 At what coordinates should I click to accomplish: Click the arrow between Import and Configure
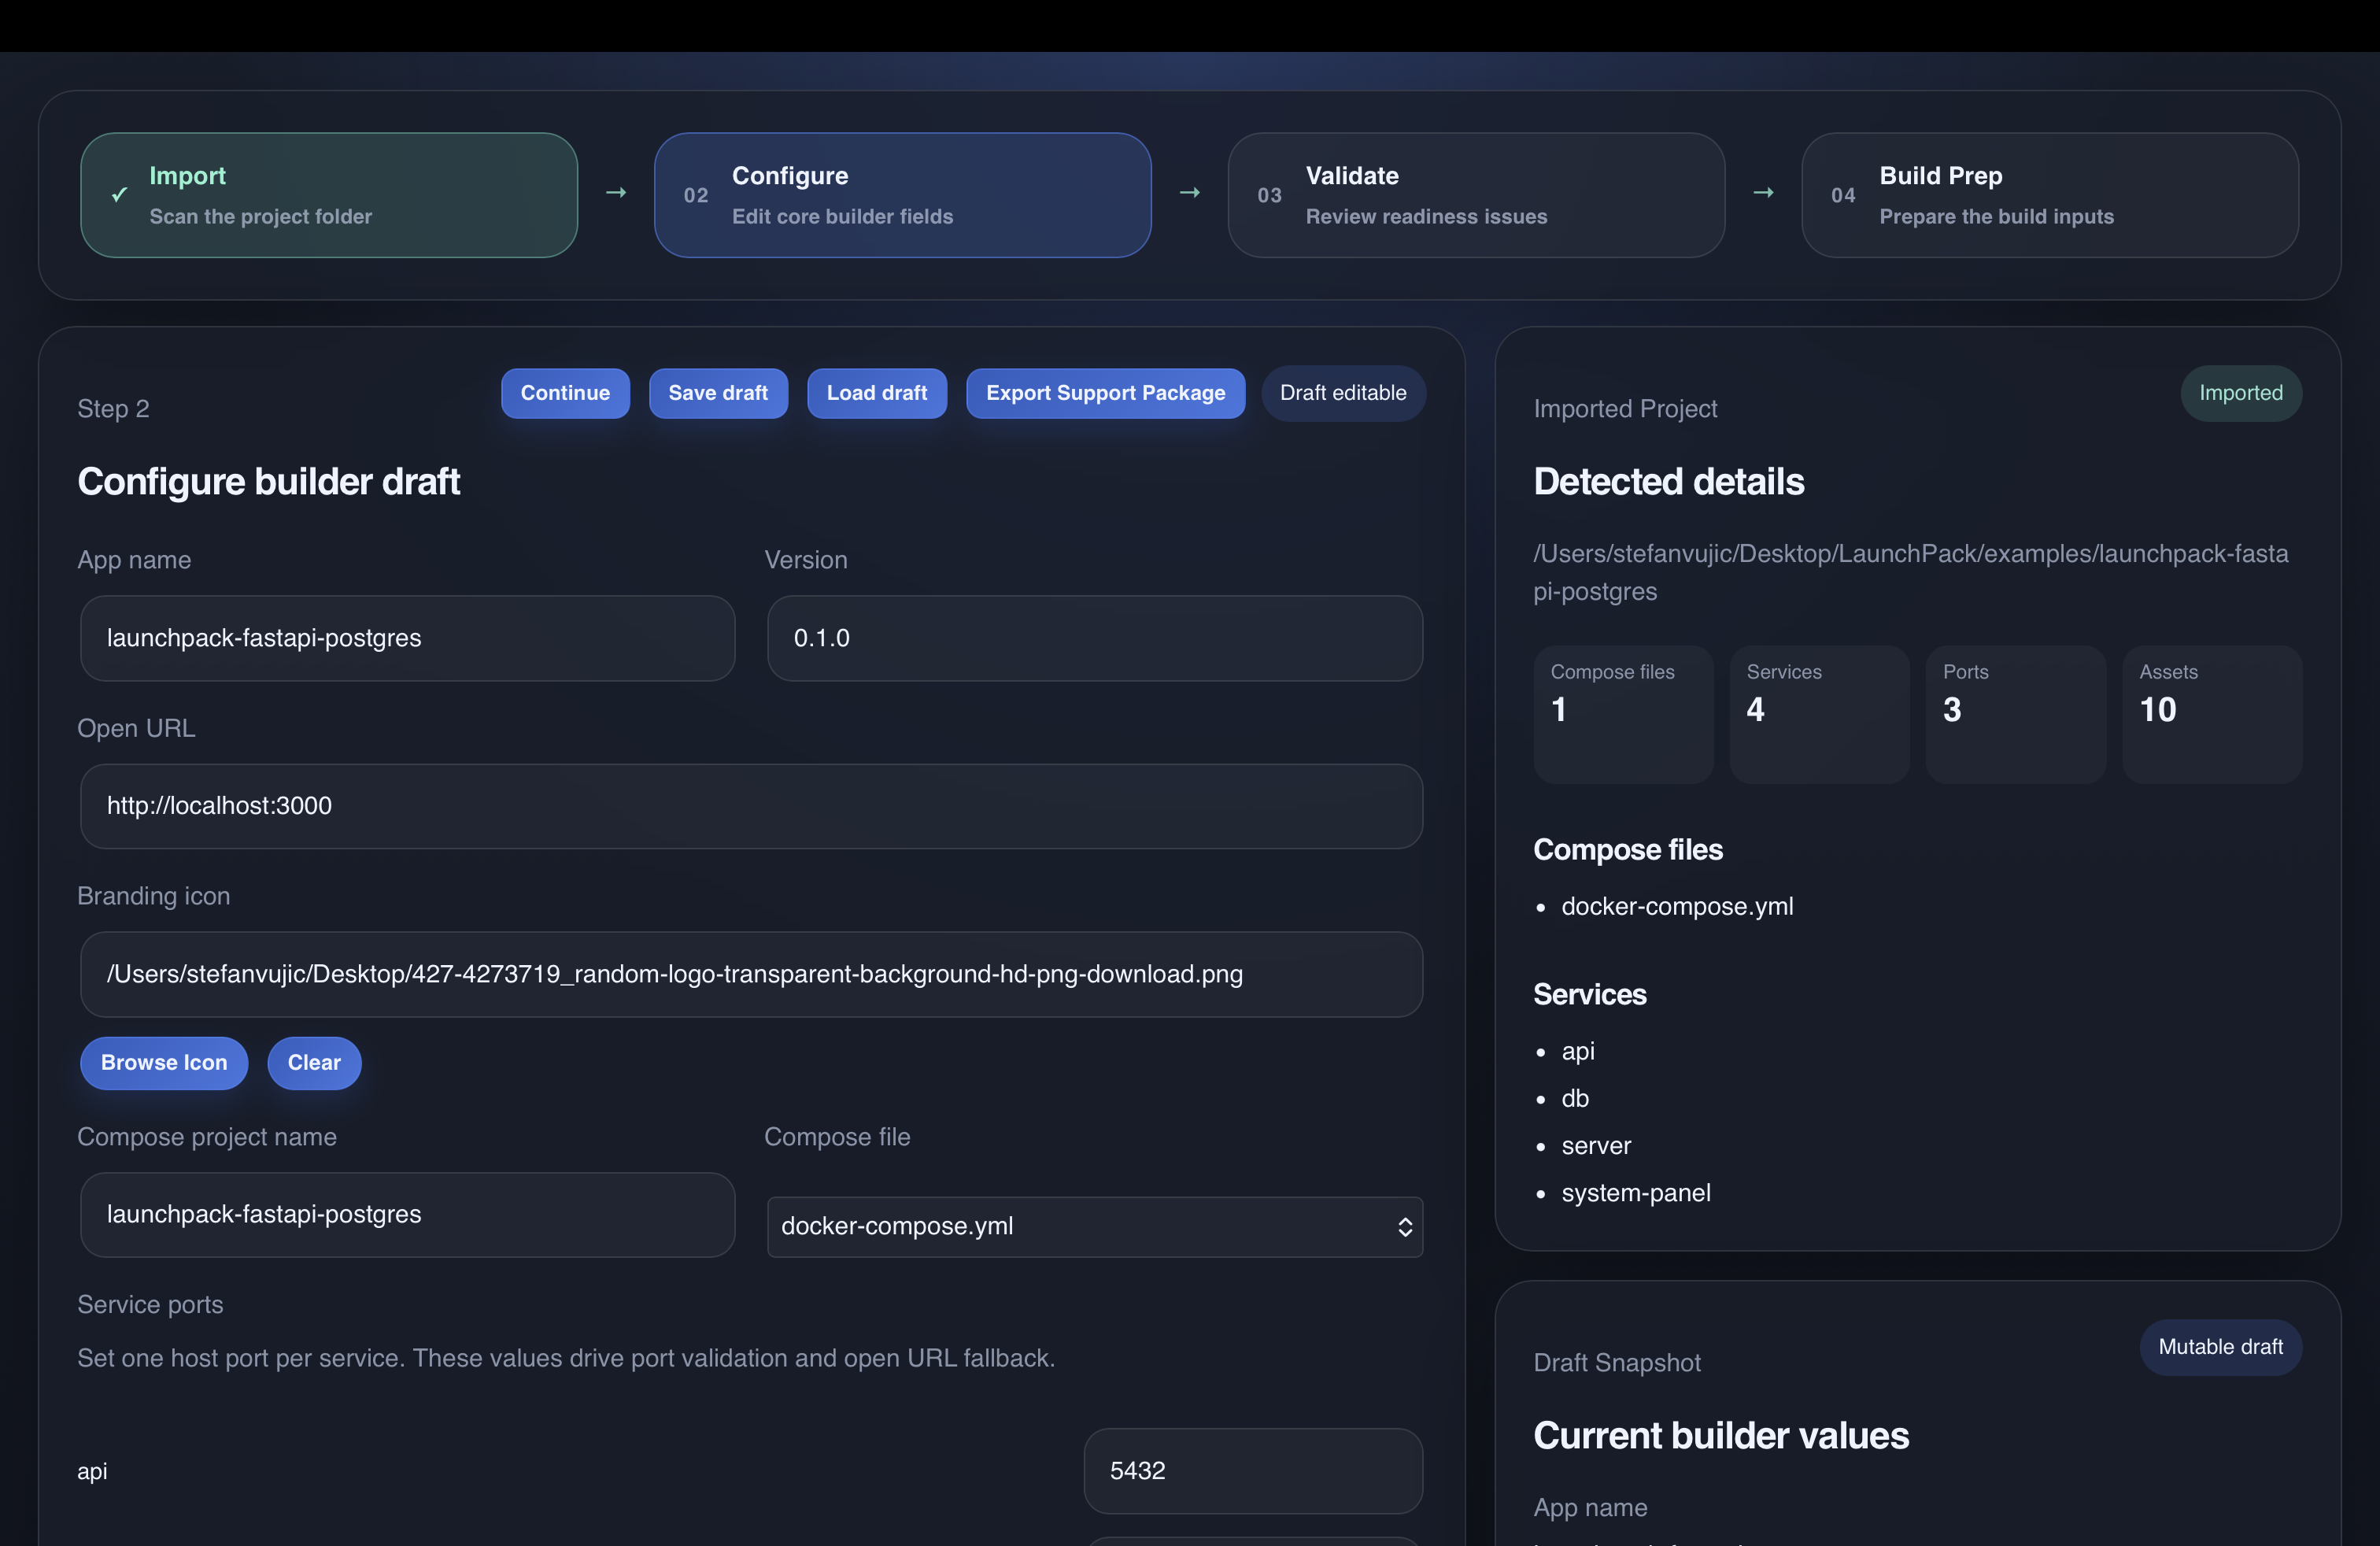pos(616,192)
